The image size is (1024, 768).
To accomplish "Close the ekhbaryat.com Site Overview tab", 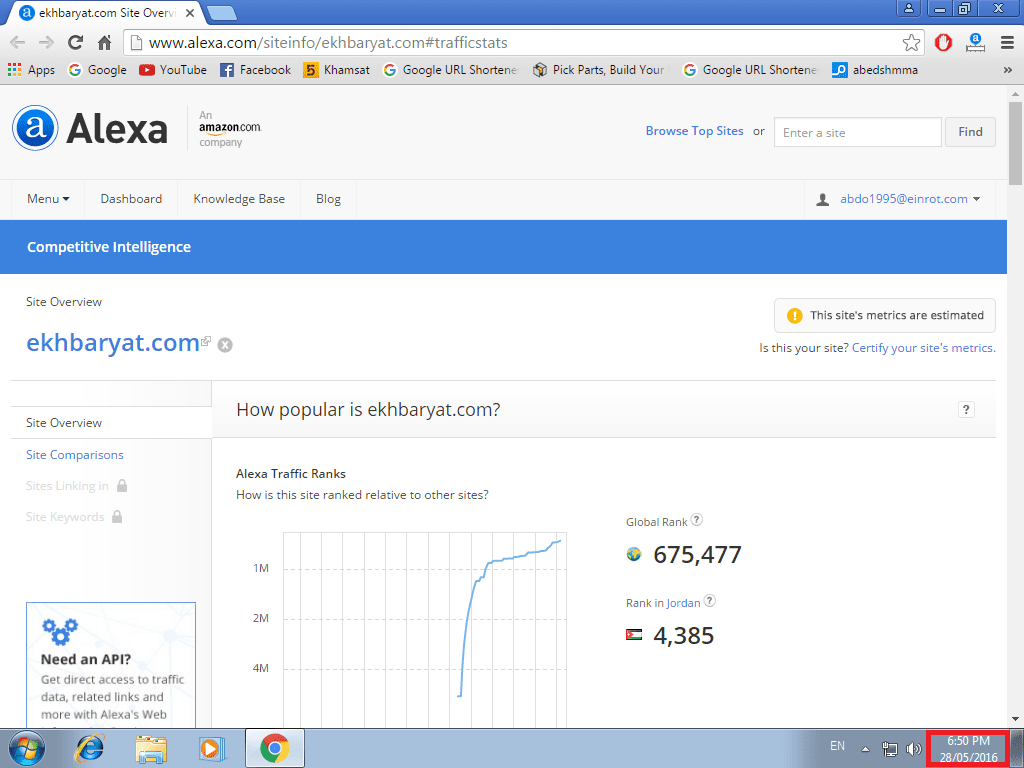I will tap(190, 12).
